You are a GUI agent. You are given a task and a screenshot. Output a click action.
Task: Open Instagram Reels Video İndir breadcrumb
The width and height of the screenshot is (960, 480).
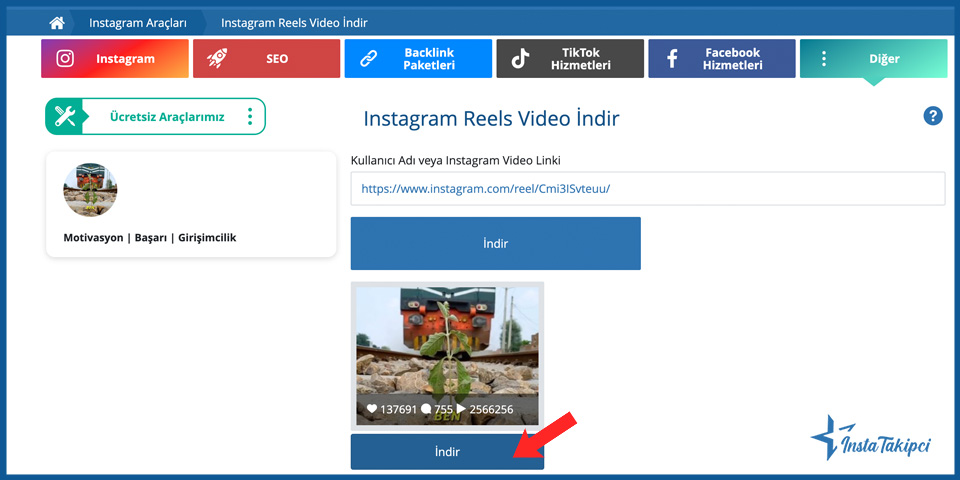click(x=294, y=23)
